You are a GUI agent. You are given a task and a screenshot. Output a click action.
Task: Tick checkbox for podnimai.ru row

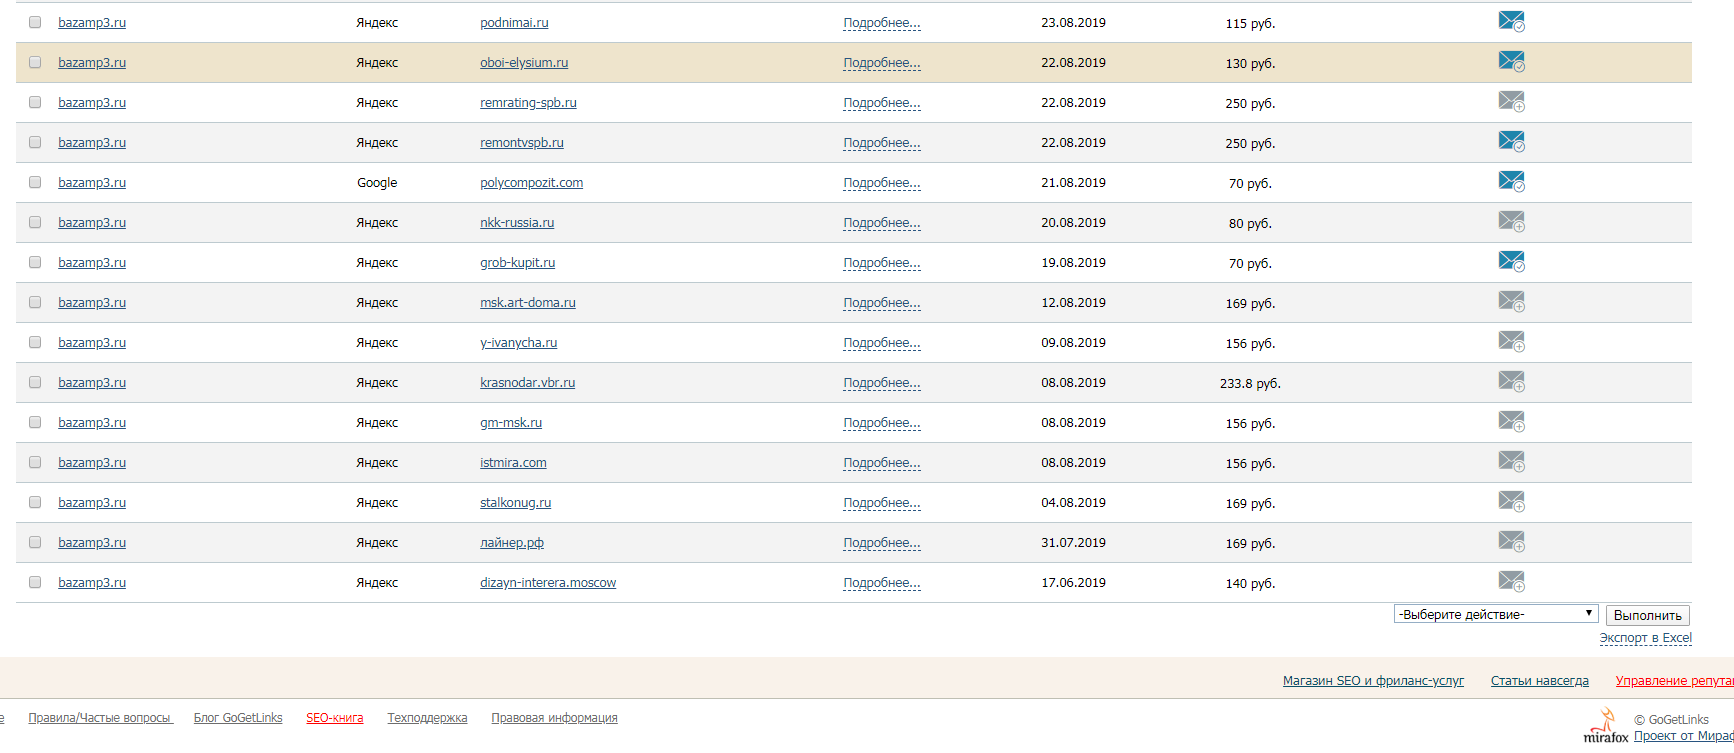(35, 22)
